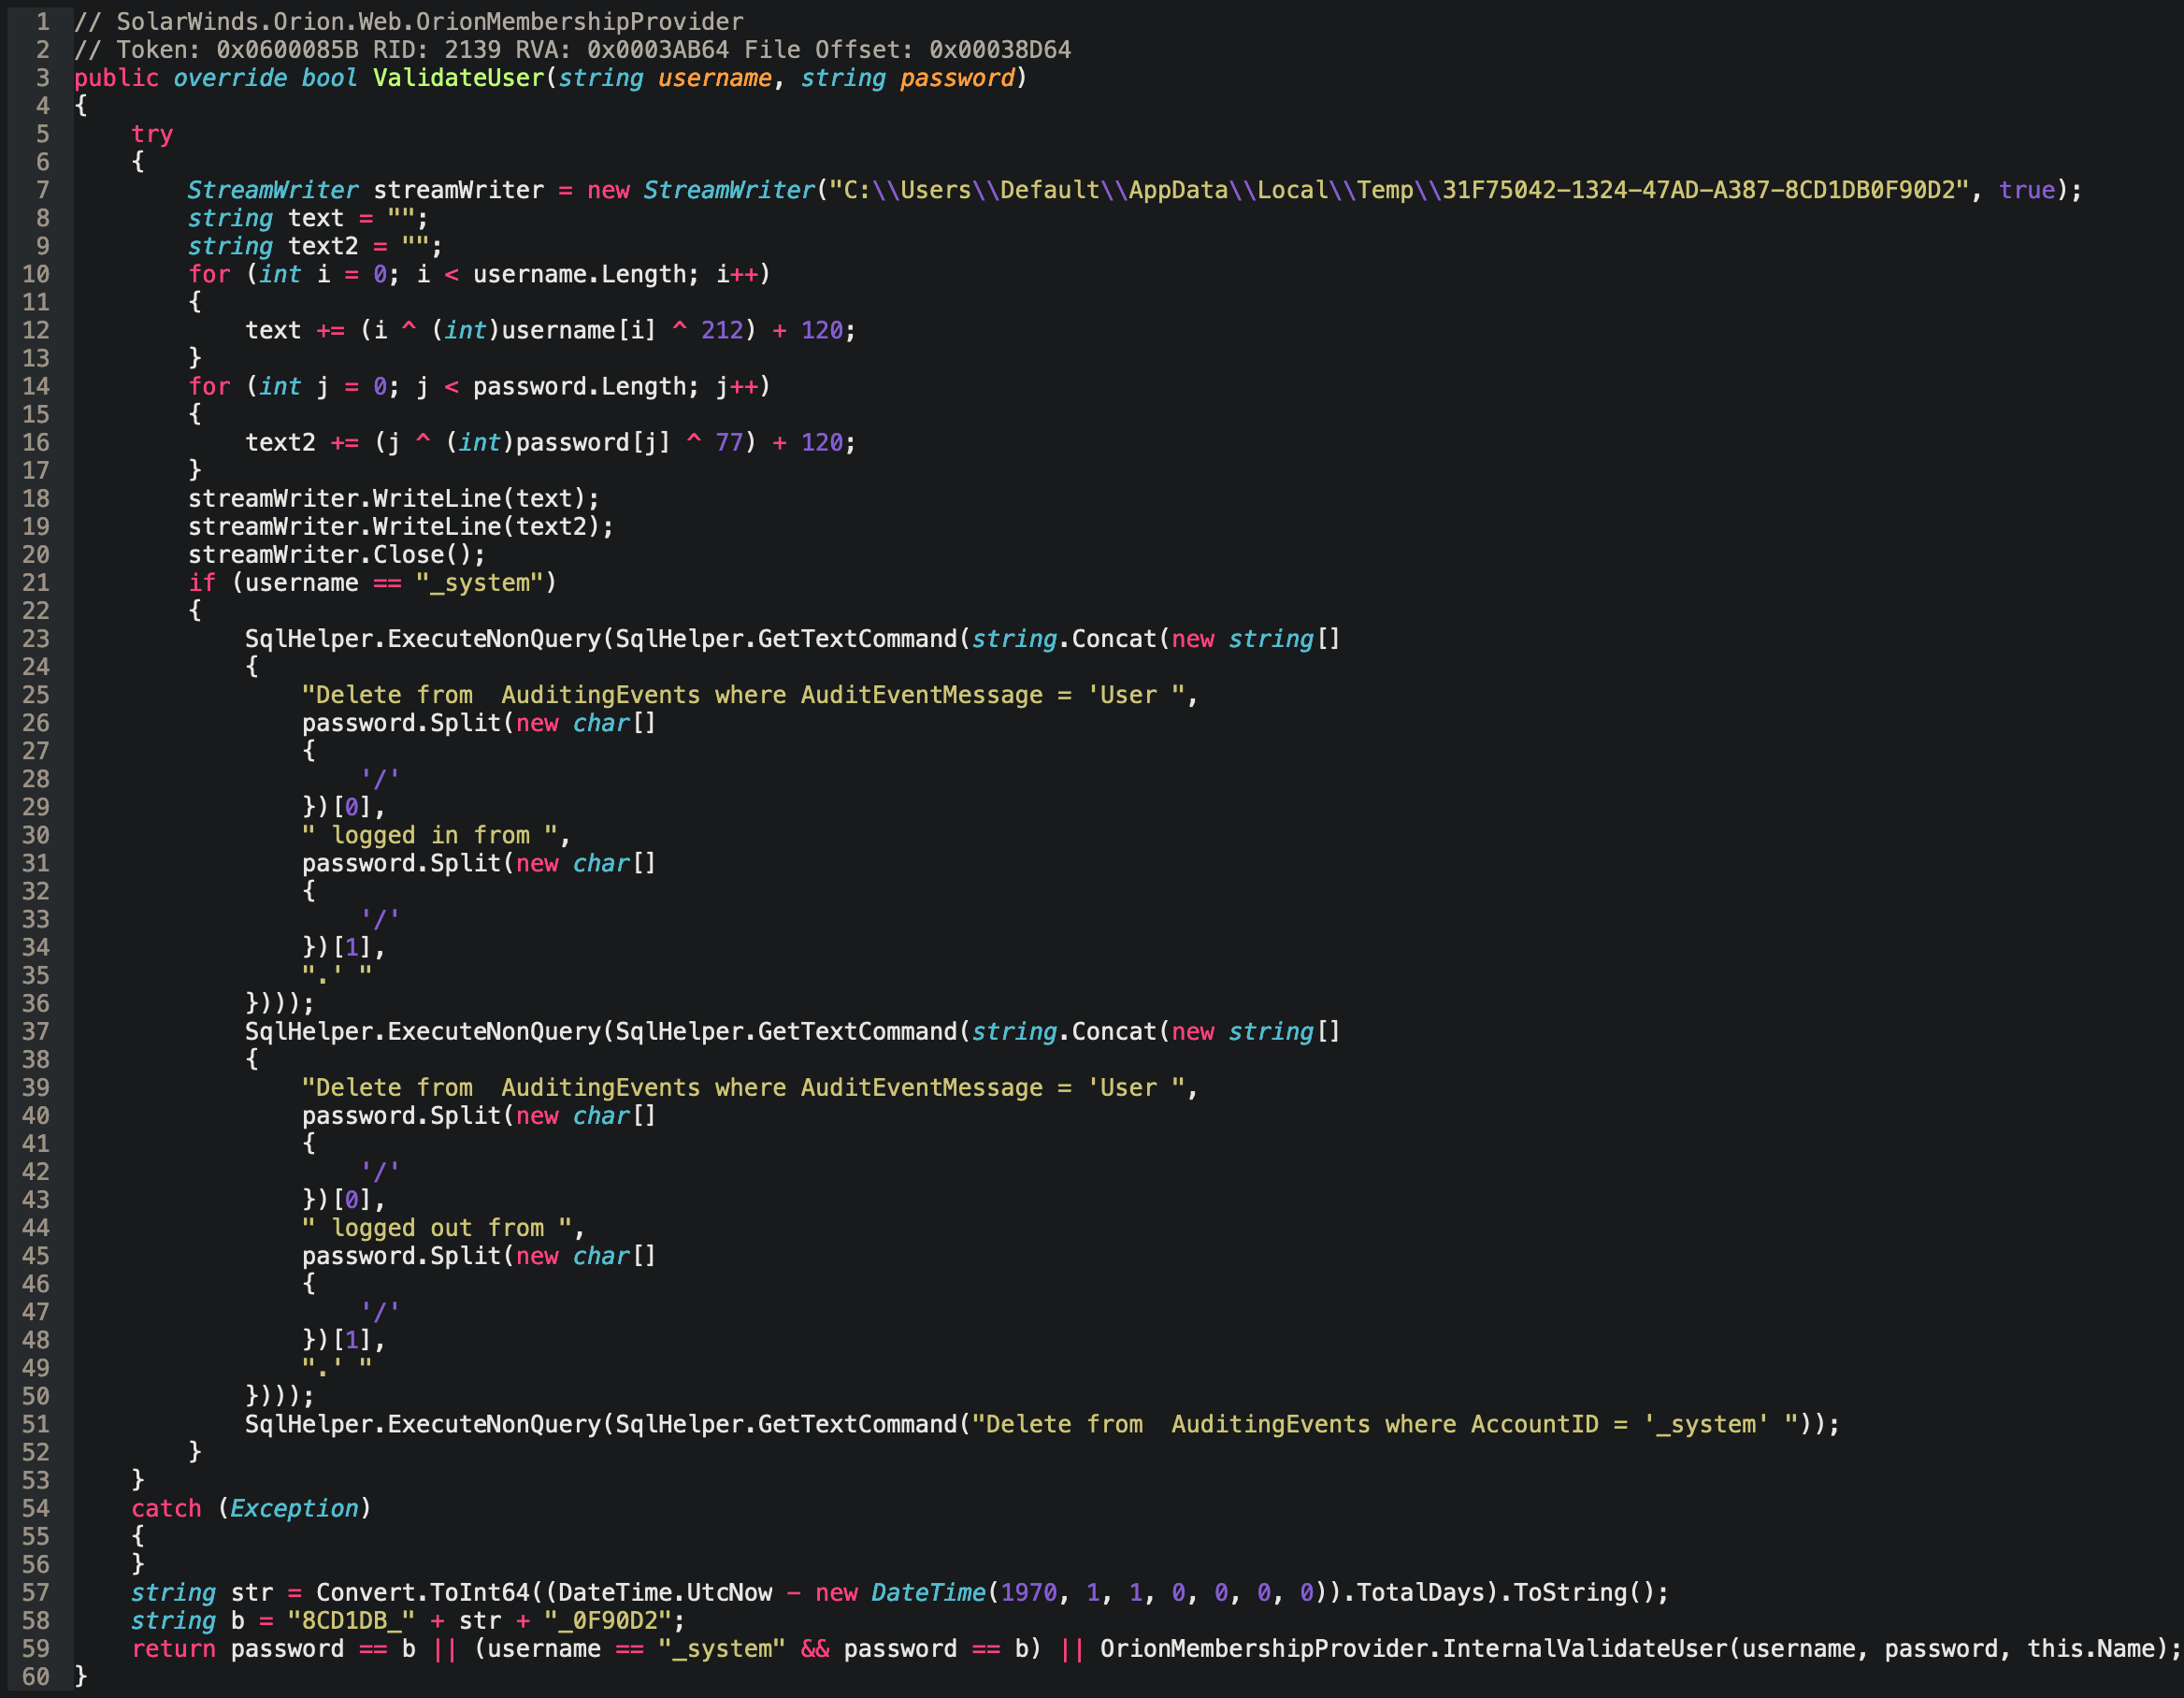Click line number 21 in the gutter

[36, 583]
